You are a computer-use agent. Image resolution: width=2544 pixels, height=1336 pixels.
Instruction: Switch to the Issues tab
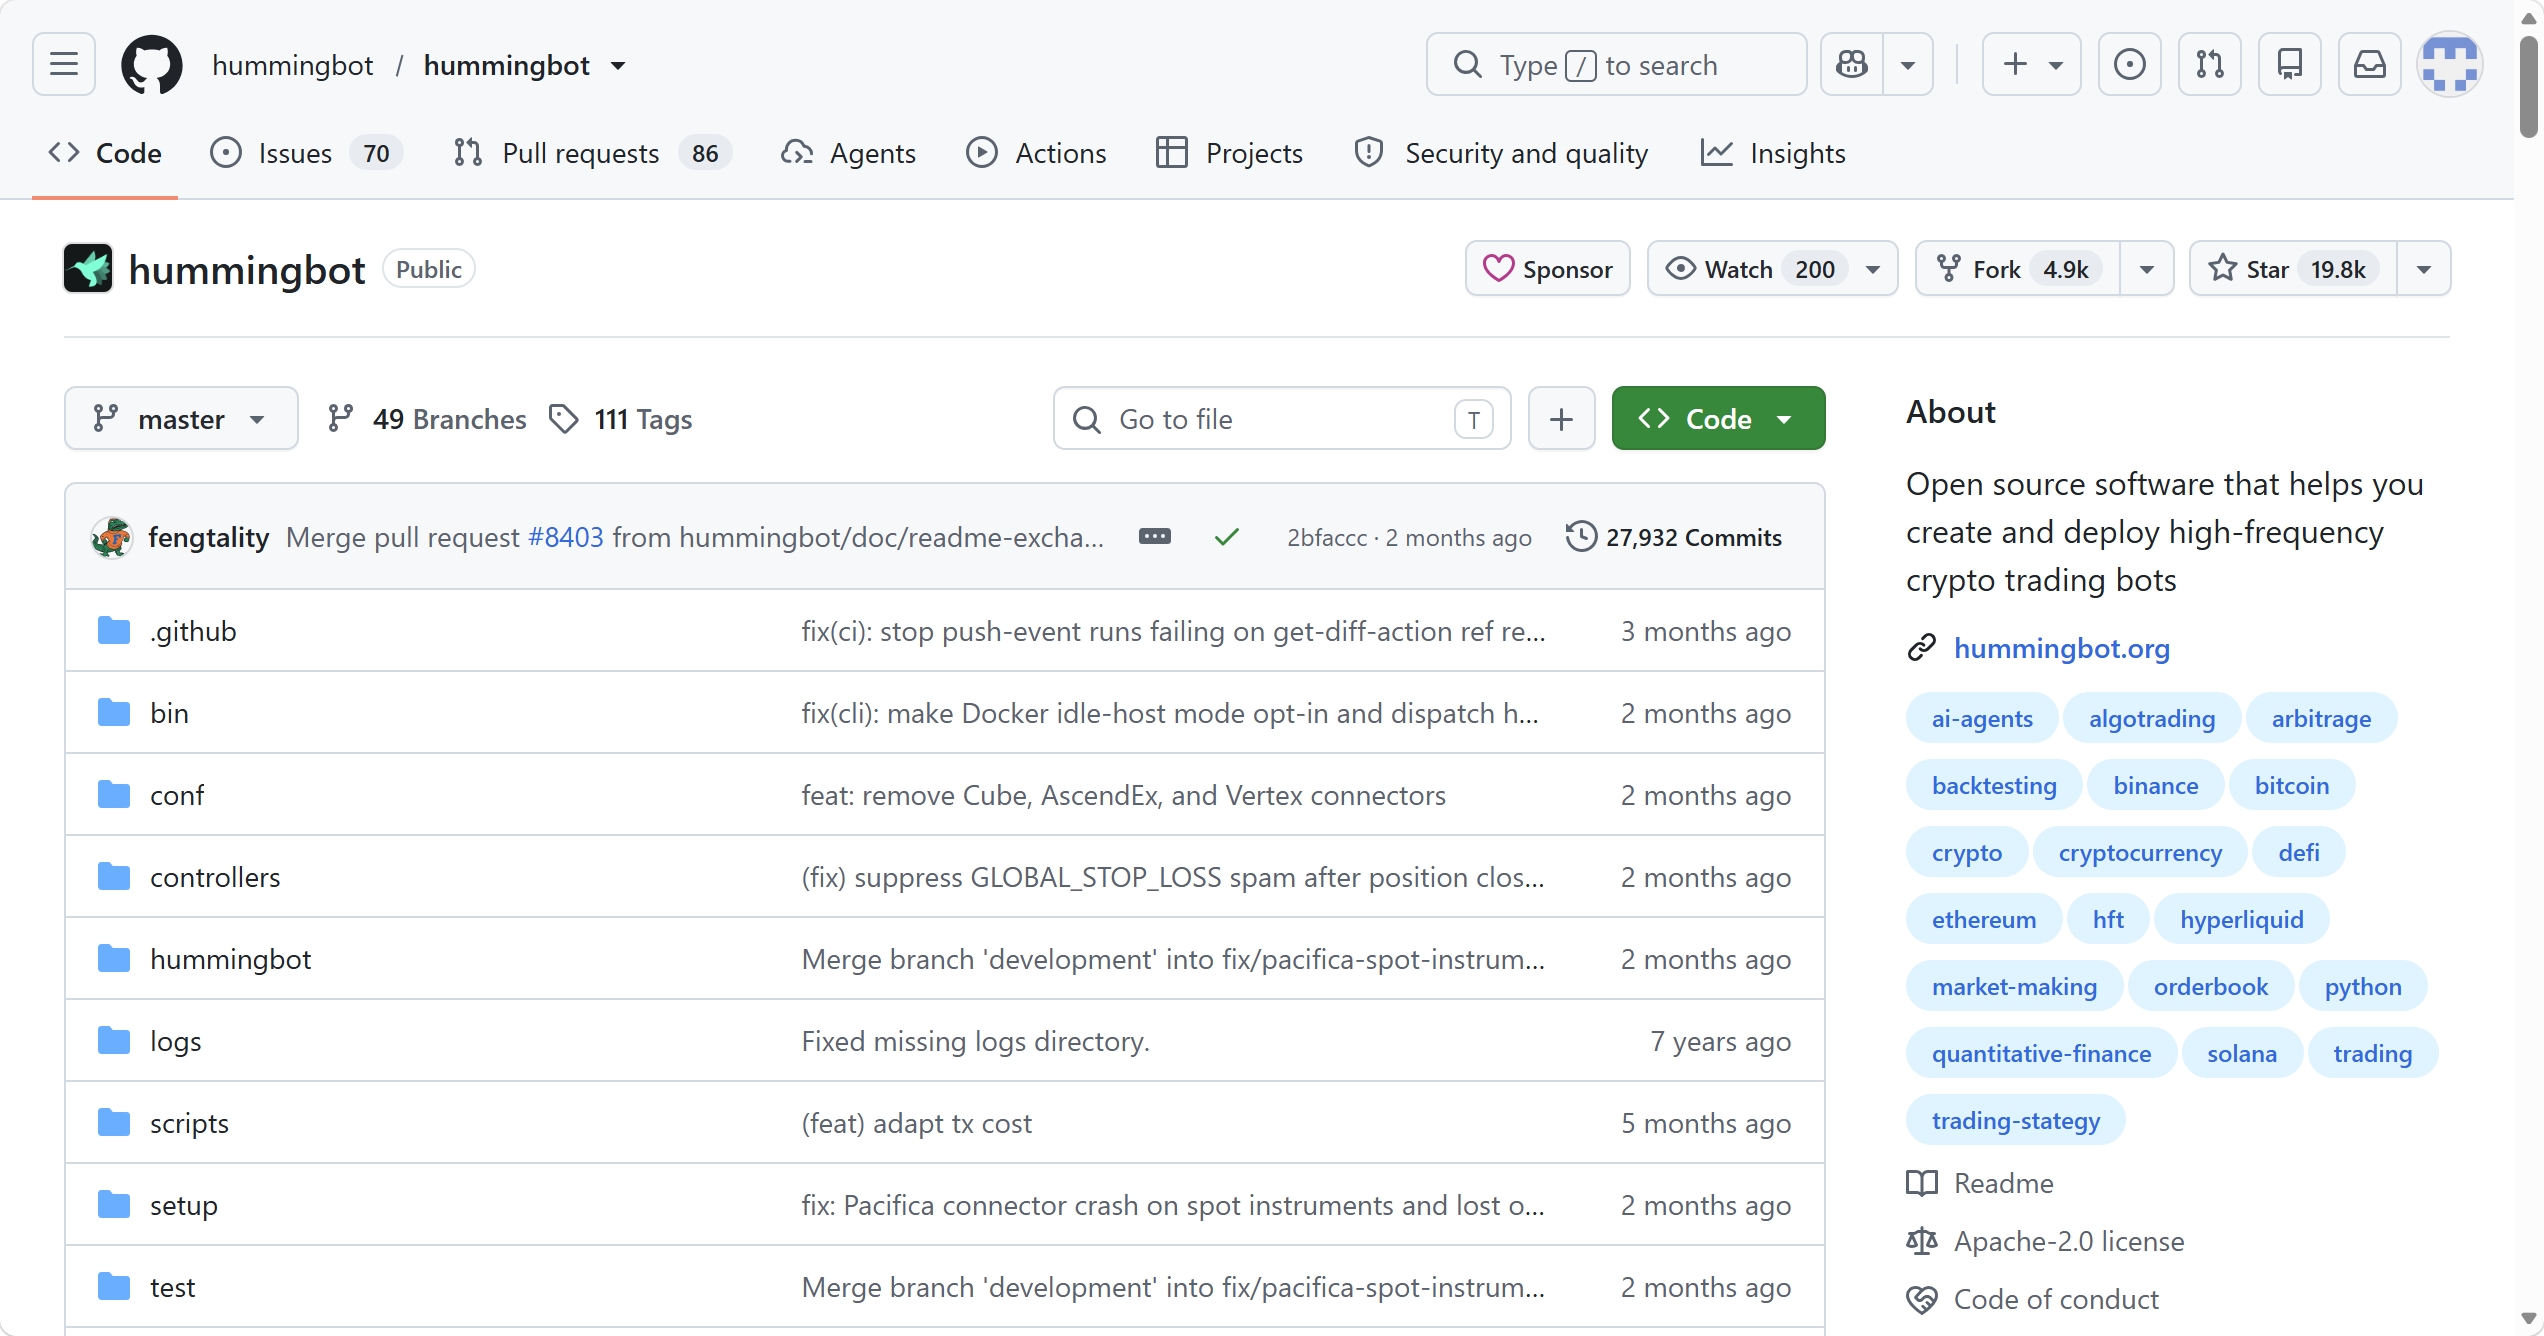tap(305, 153)
